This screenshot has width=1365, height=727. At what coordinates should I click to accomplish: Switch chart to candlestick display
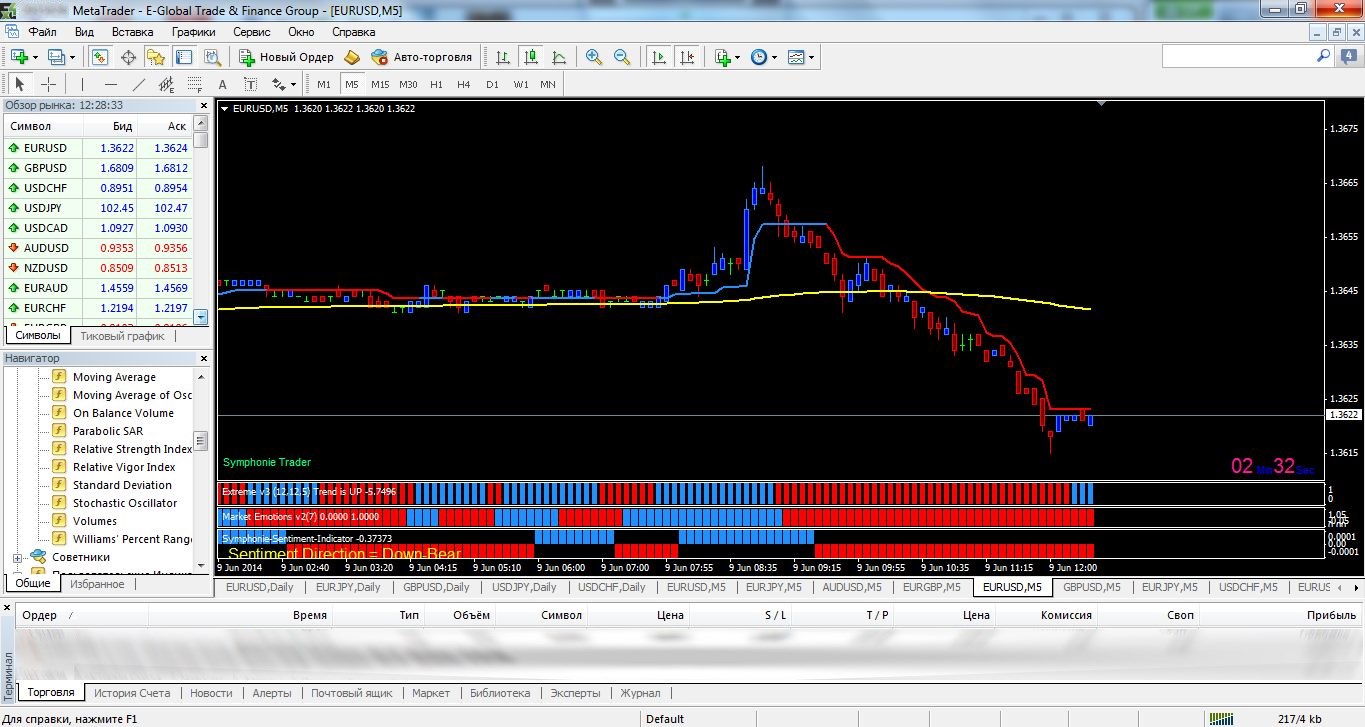tap(531, 57)
